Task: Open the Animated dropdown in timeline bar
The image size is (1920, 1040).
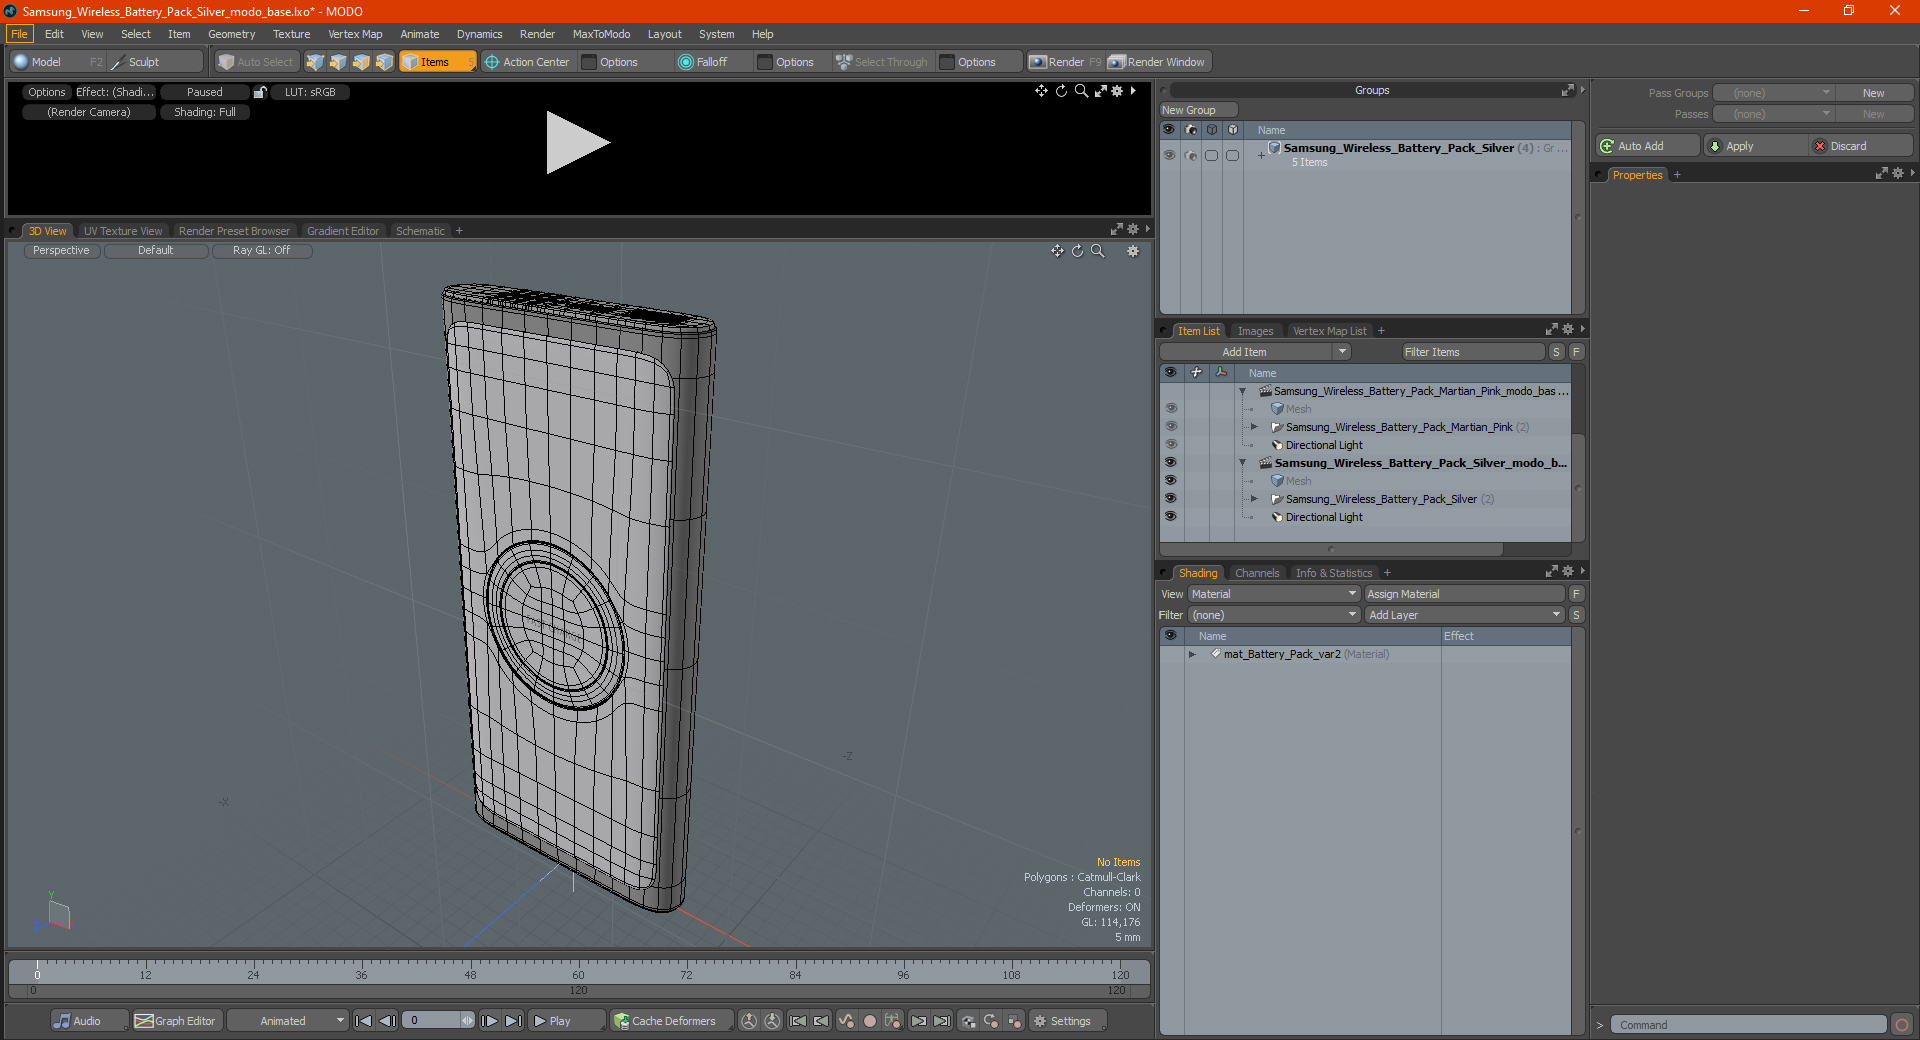Action: [x=287, y=1021]
